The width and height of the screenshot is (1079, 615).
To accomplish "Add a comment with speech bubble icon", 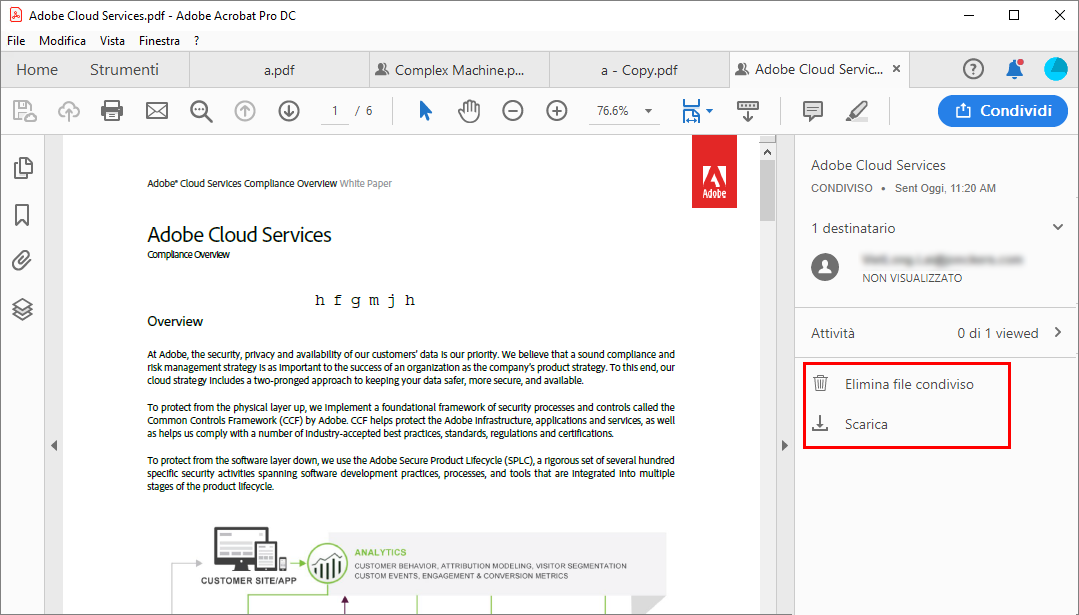I will [813, 111].
